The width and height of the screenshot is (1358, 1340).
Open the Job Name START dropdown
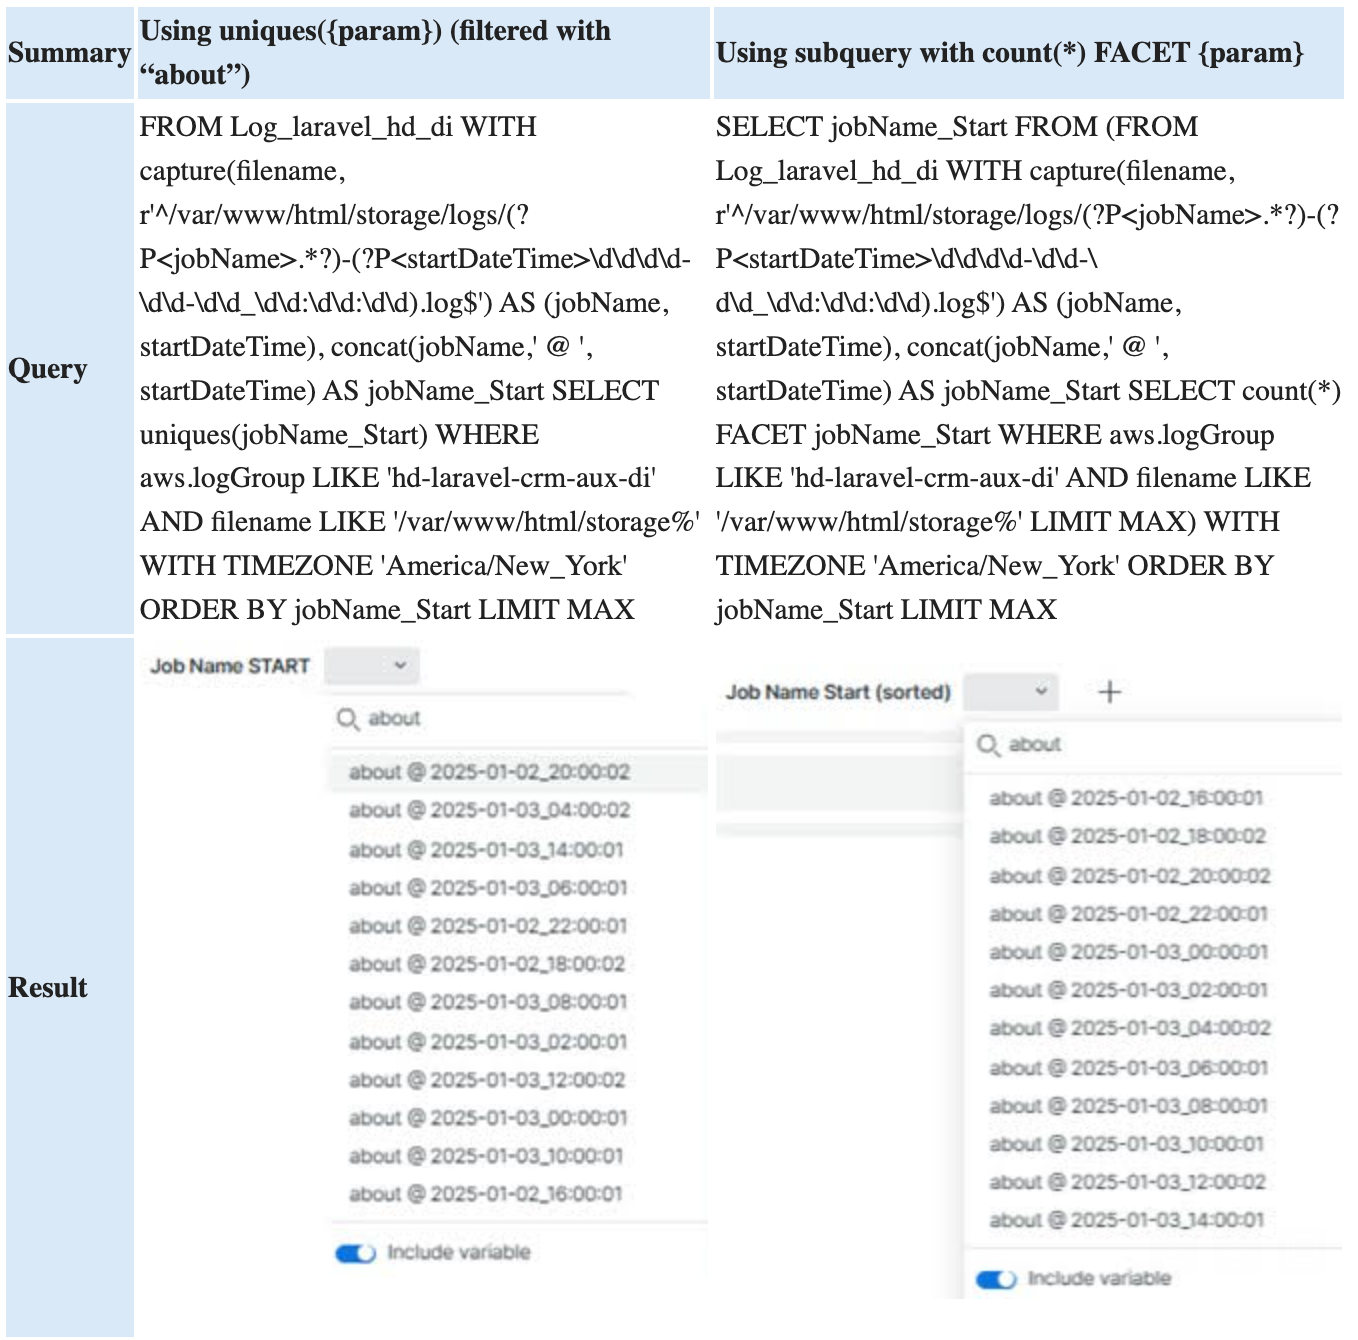pyautogui.click(x=372, y=666)
